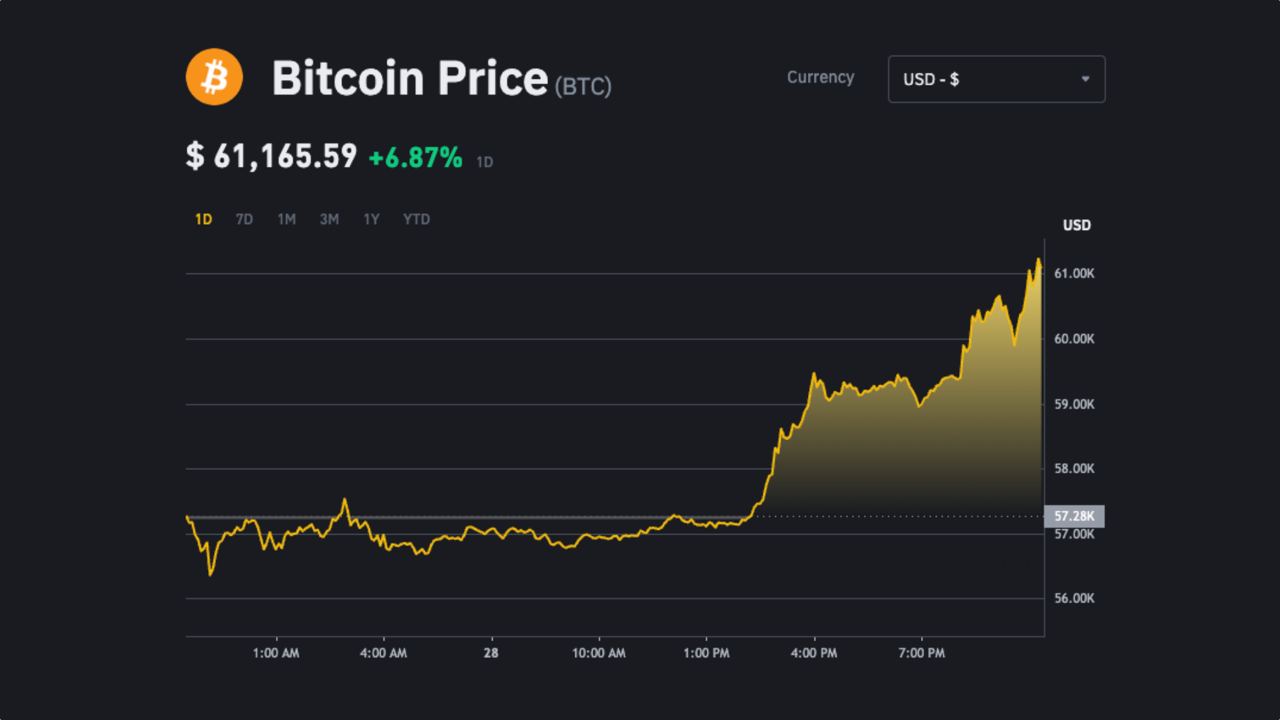Switch to the 7D time range
Image resolution: width=1280 pixels, height=720 pixels.
(244, 219)
